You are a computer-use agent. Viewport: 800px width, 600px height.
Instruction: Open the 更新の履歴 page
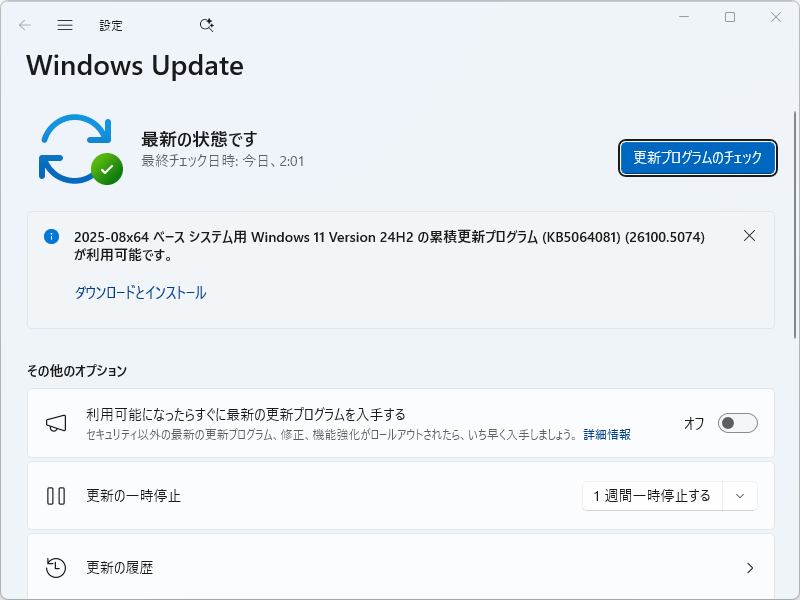click(300, 567)
